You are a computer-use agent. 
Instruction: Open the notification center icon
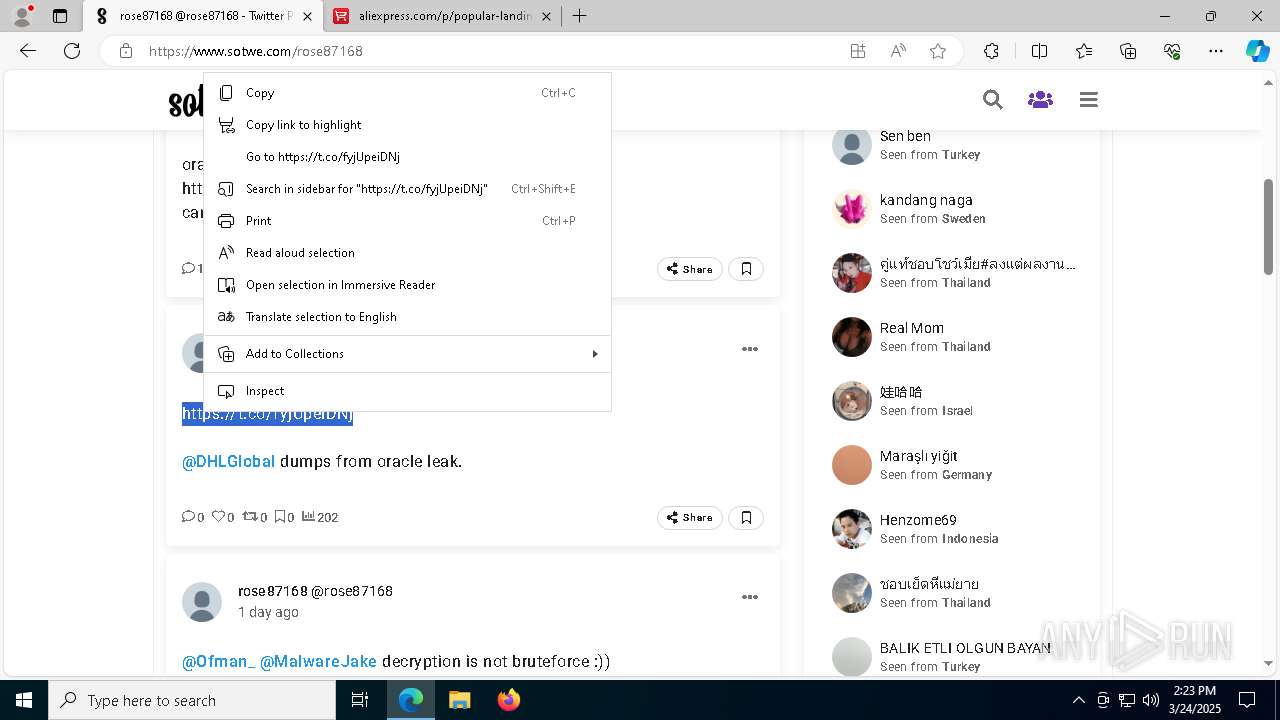[1247, 700]
